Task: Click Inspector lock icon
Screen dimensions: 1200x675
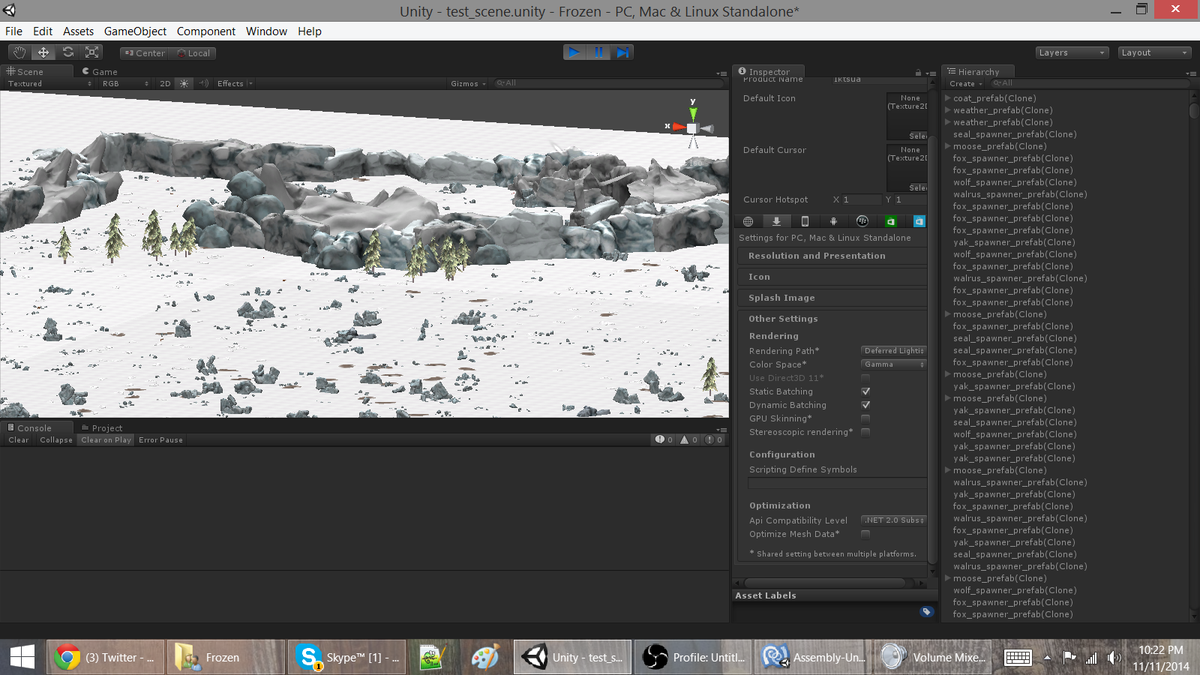Action: point(917,72)
